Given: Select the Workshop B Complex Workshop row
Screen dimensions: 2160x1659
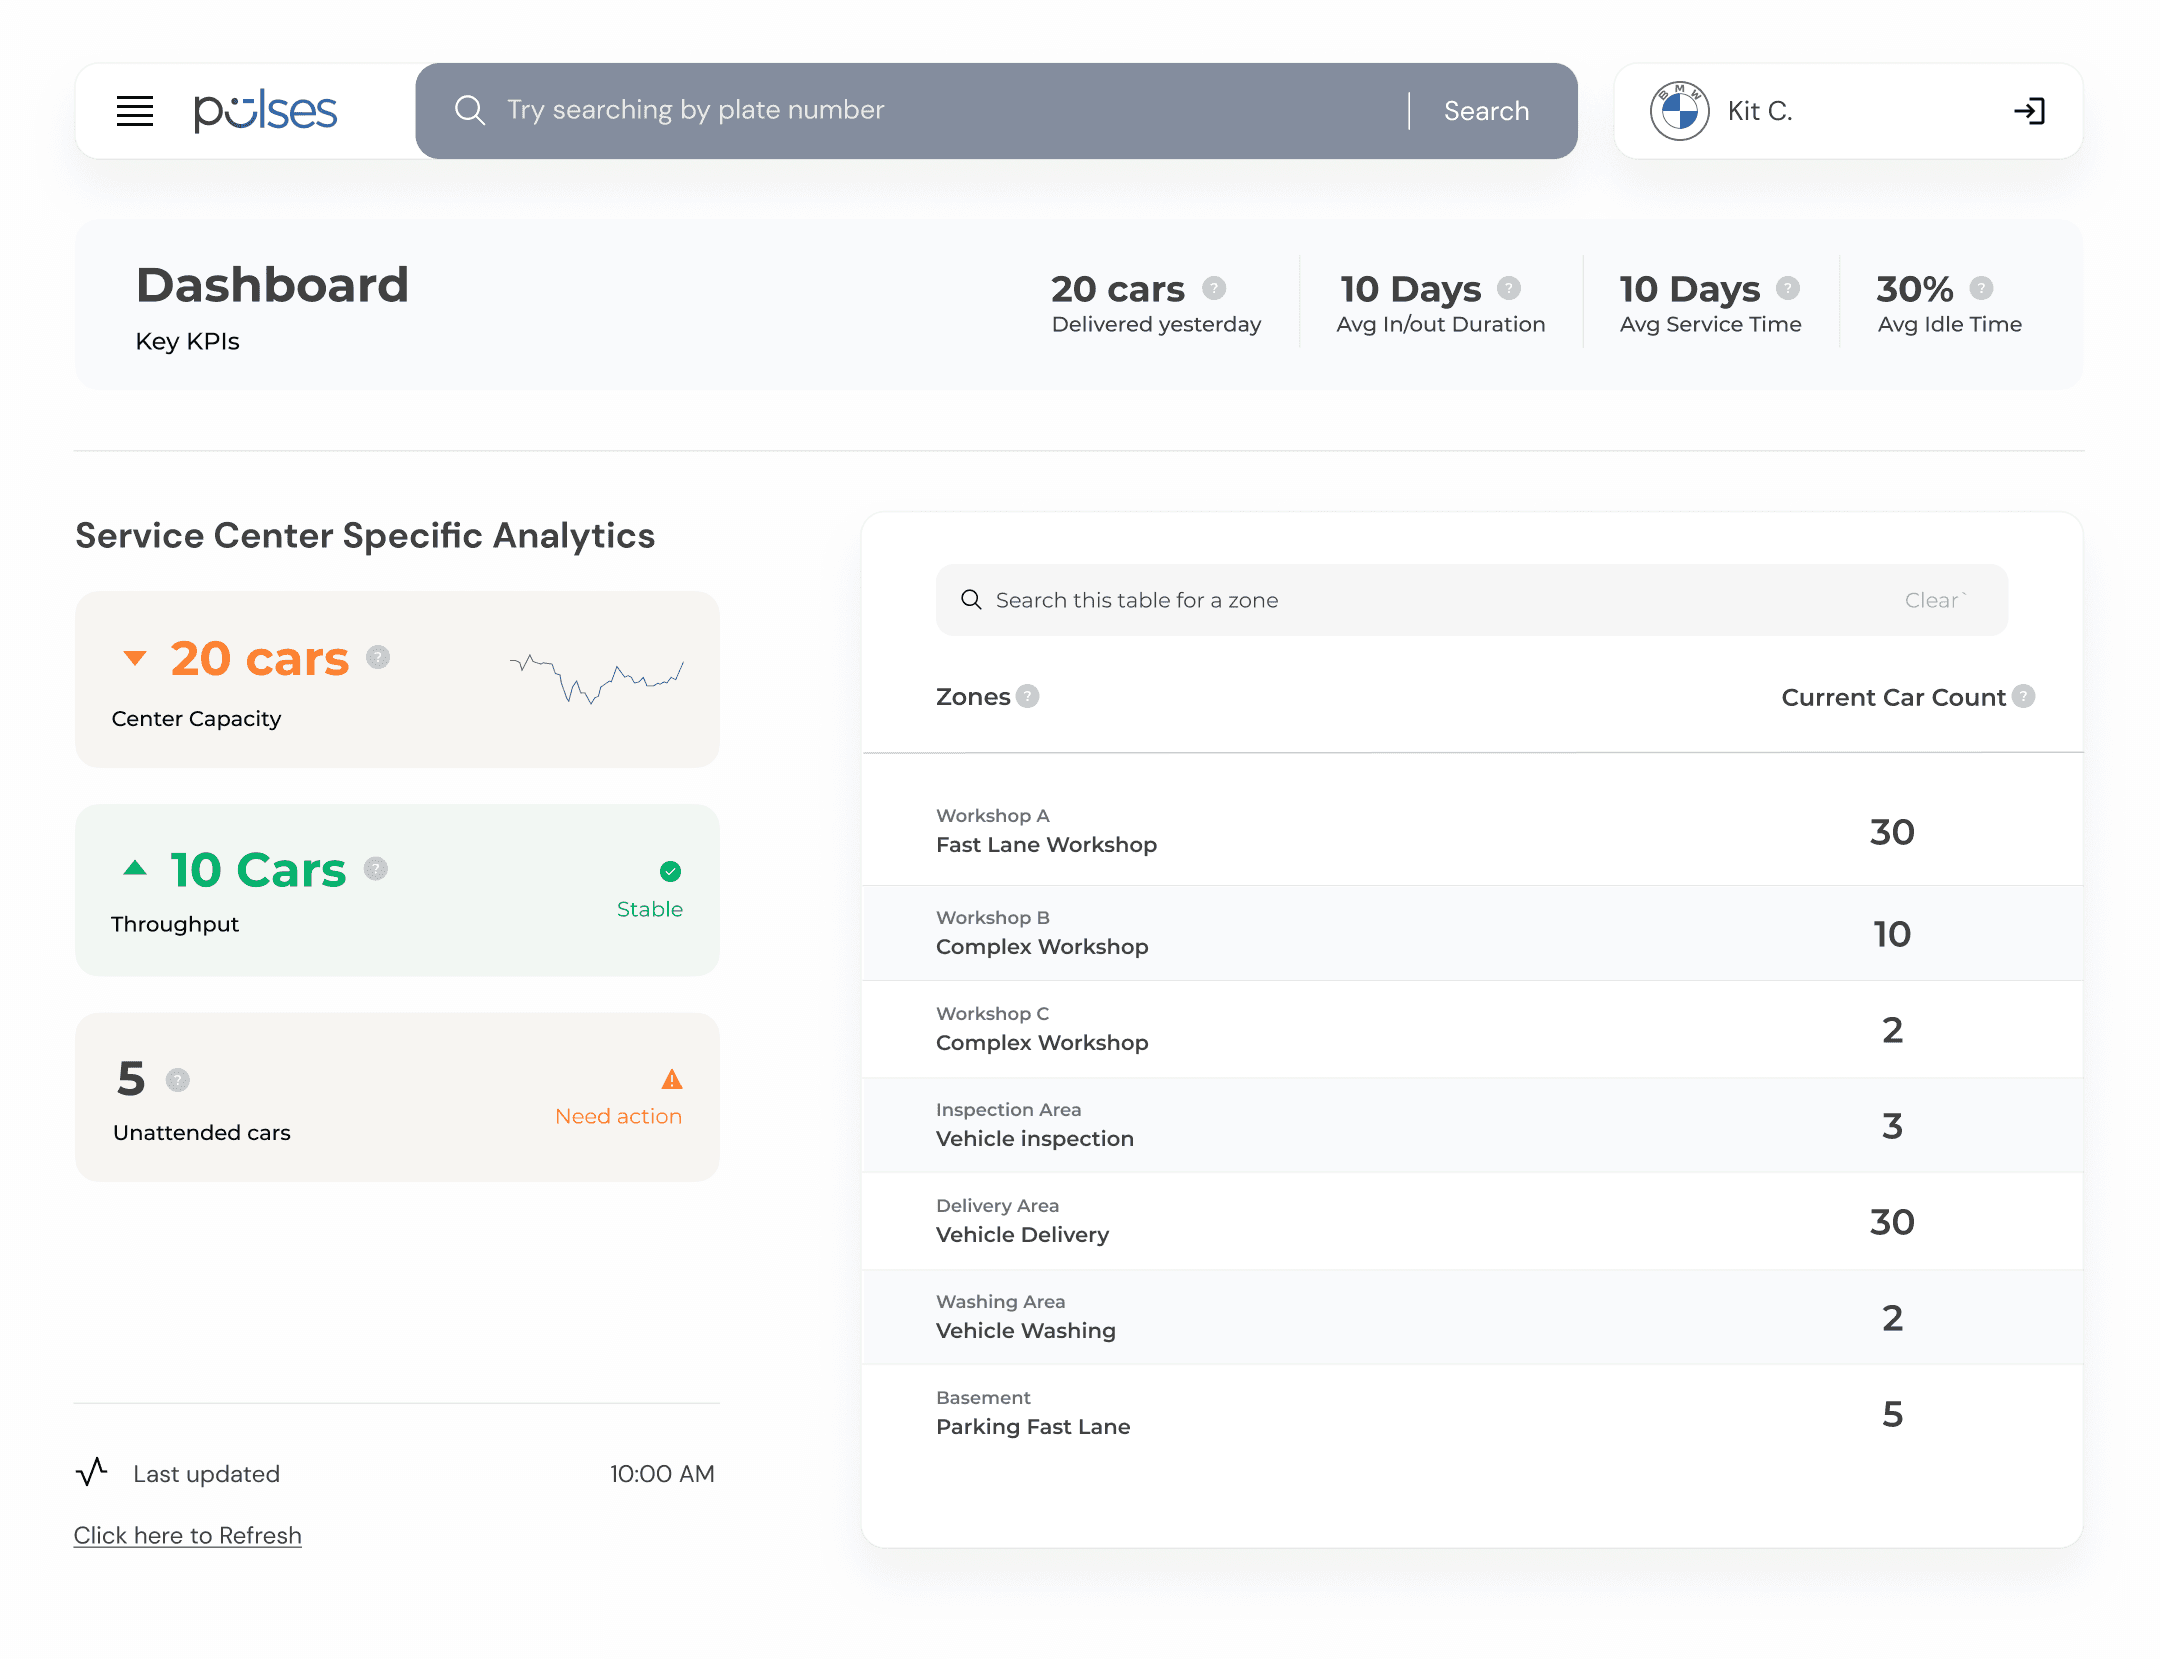Looking at the screenshot, I should point(1473,933).
